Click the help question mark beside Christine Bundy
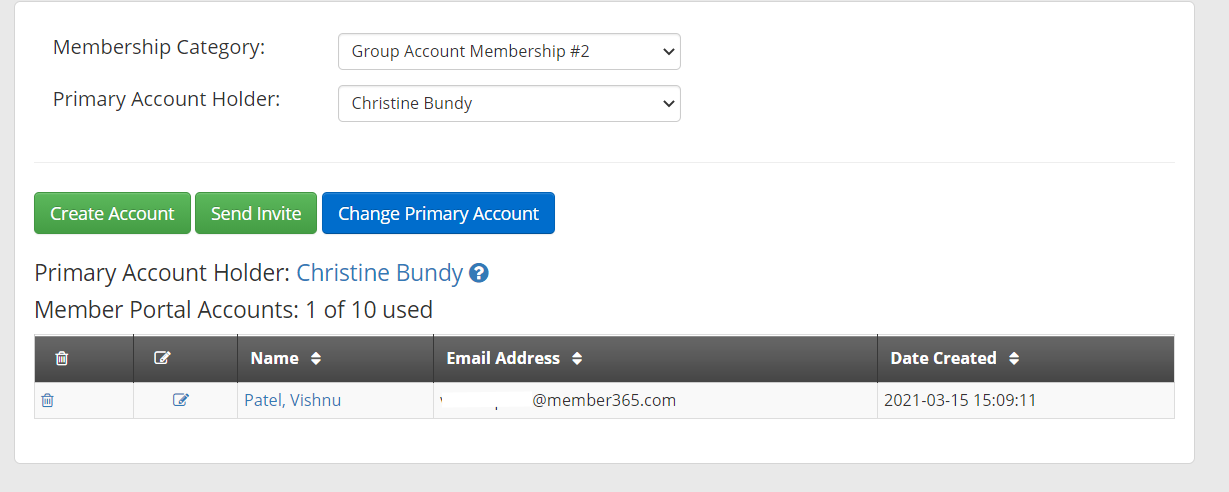This screenshot has height=492, width=1229. tap(479, 273)
